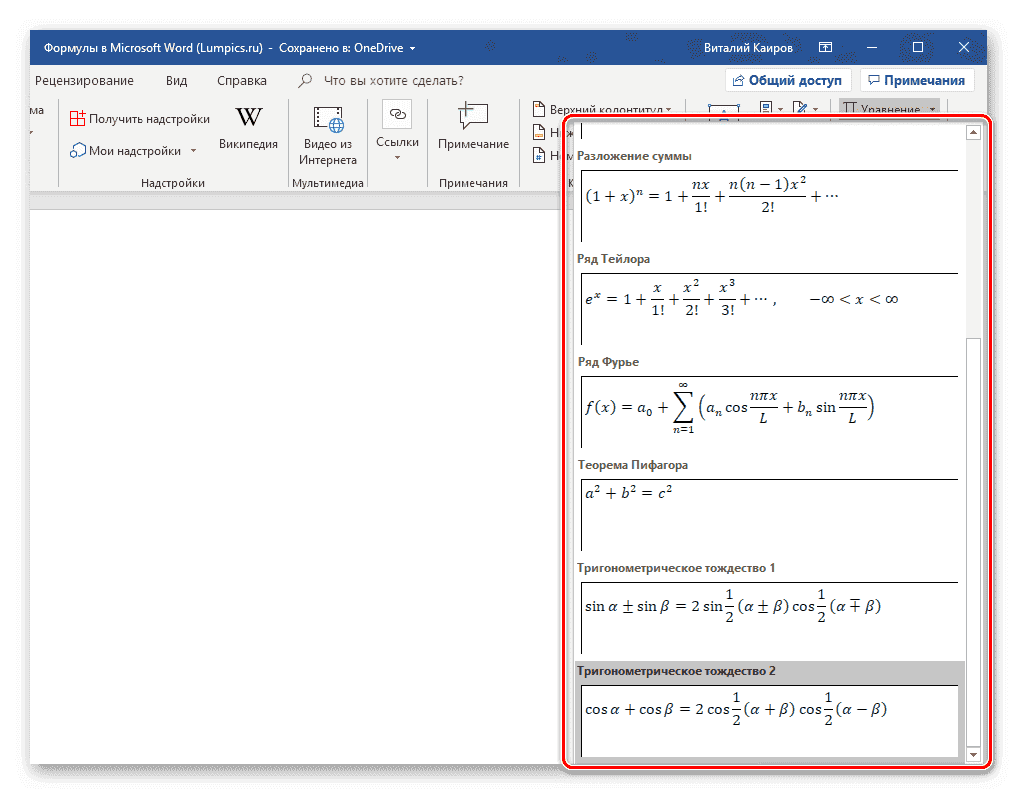Open the Вид ribbon tab

[176, 80]
